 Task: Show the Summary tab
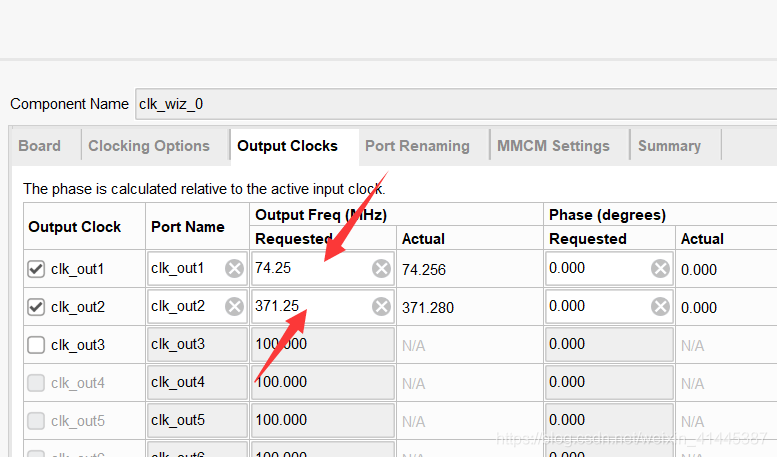pyautogui.click(x=669, y=146)
